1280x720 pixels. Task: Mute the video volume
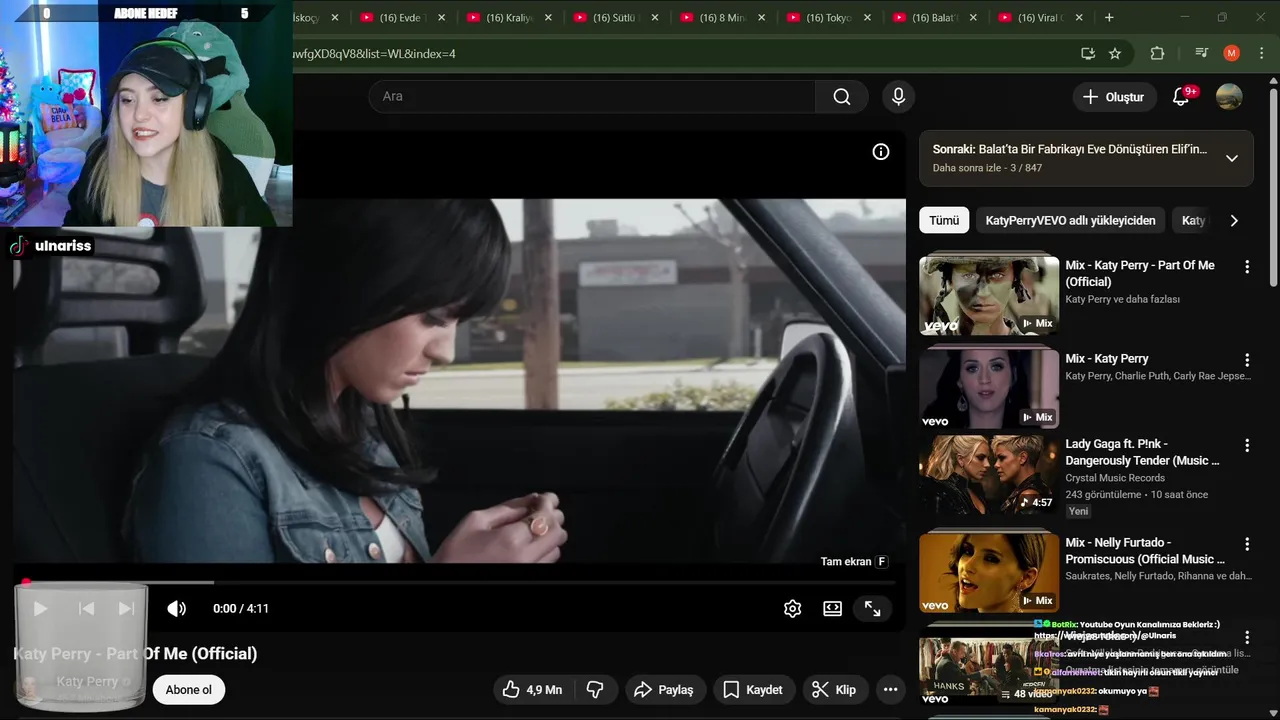pos(176,608)
